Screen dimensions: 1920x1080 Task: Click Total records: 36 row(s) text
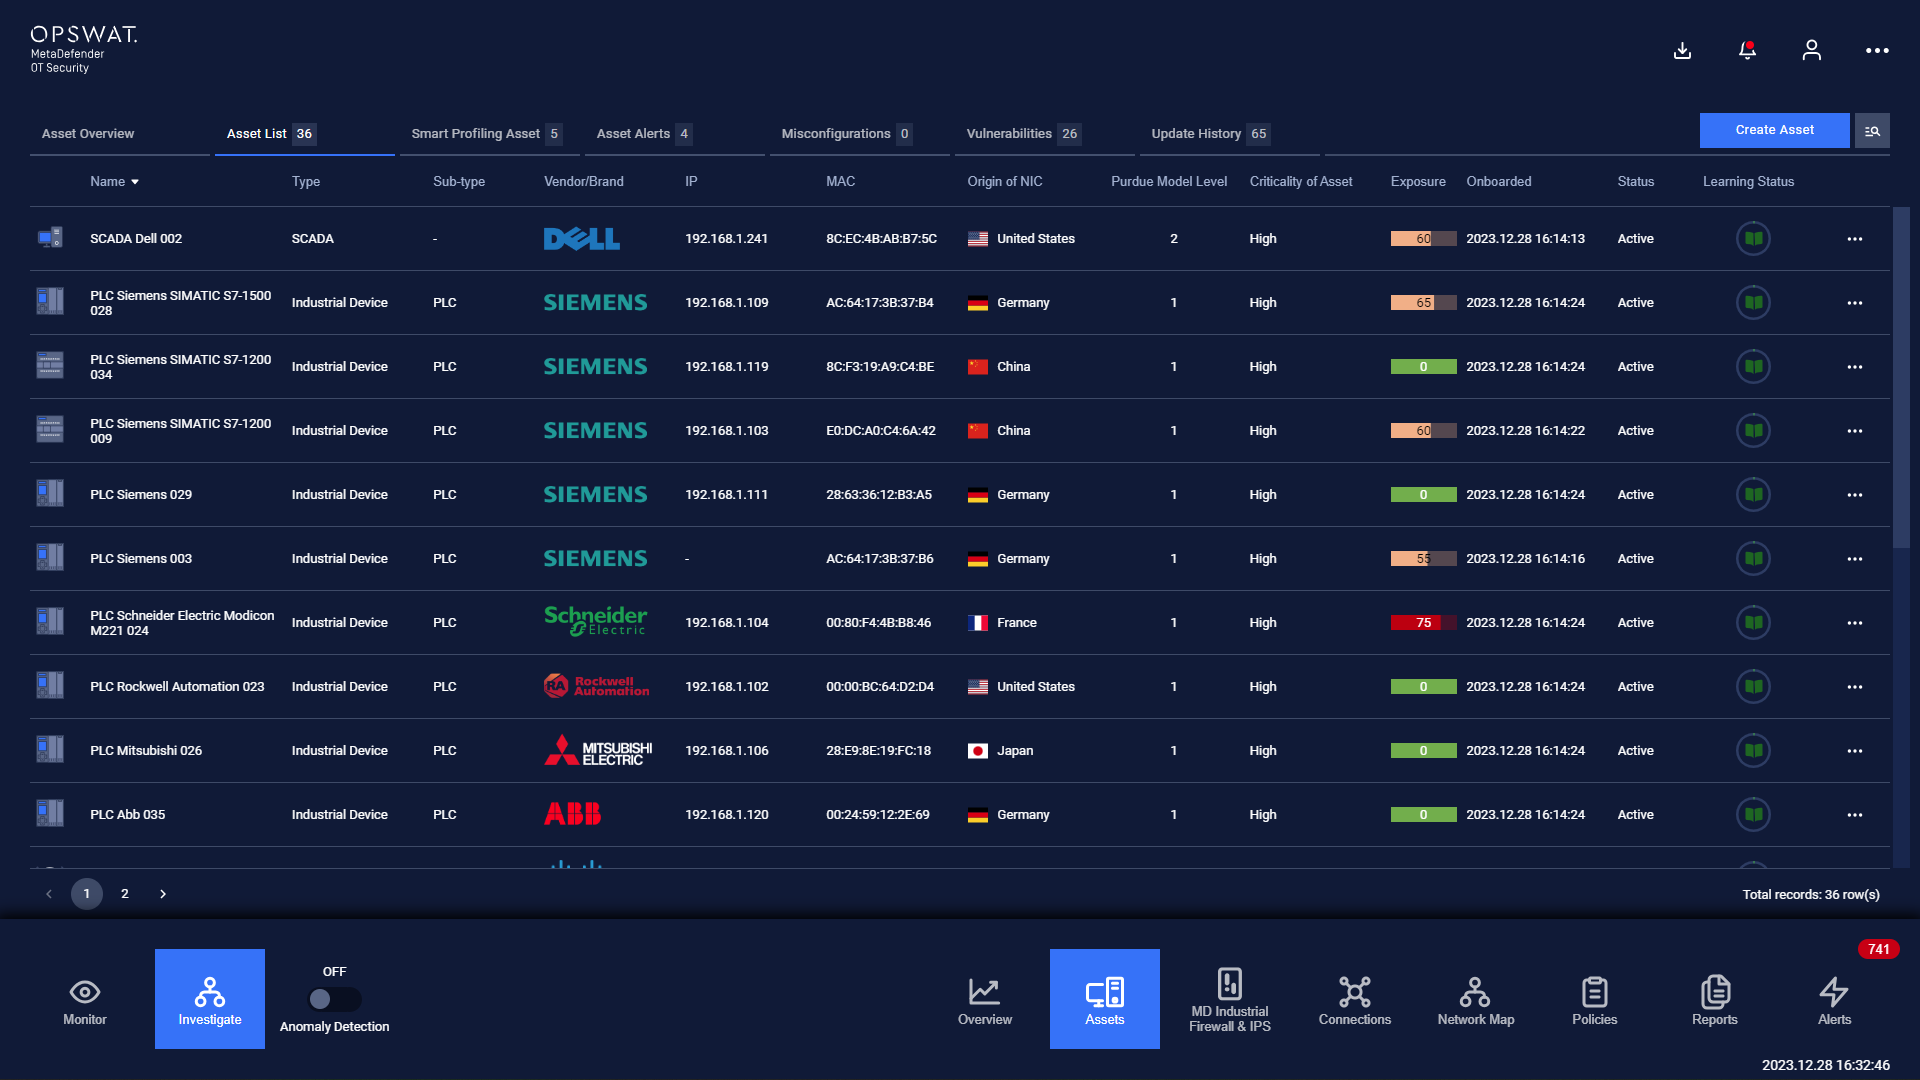coord(1811,895)
